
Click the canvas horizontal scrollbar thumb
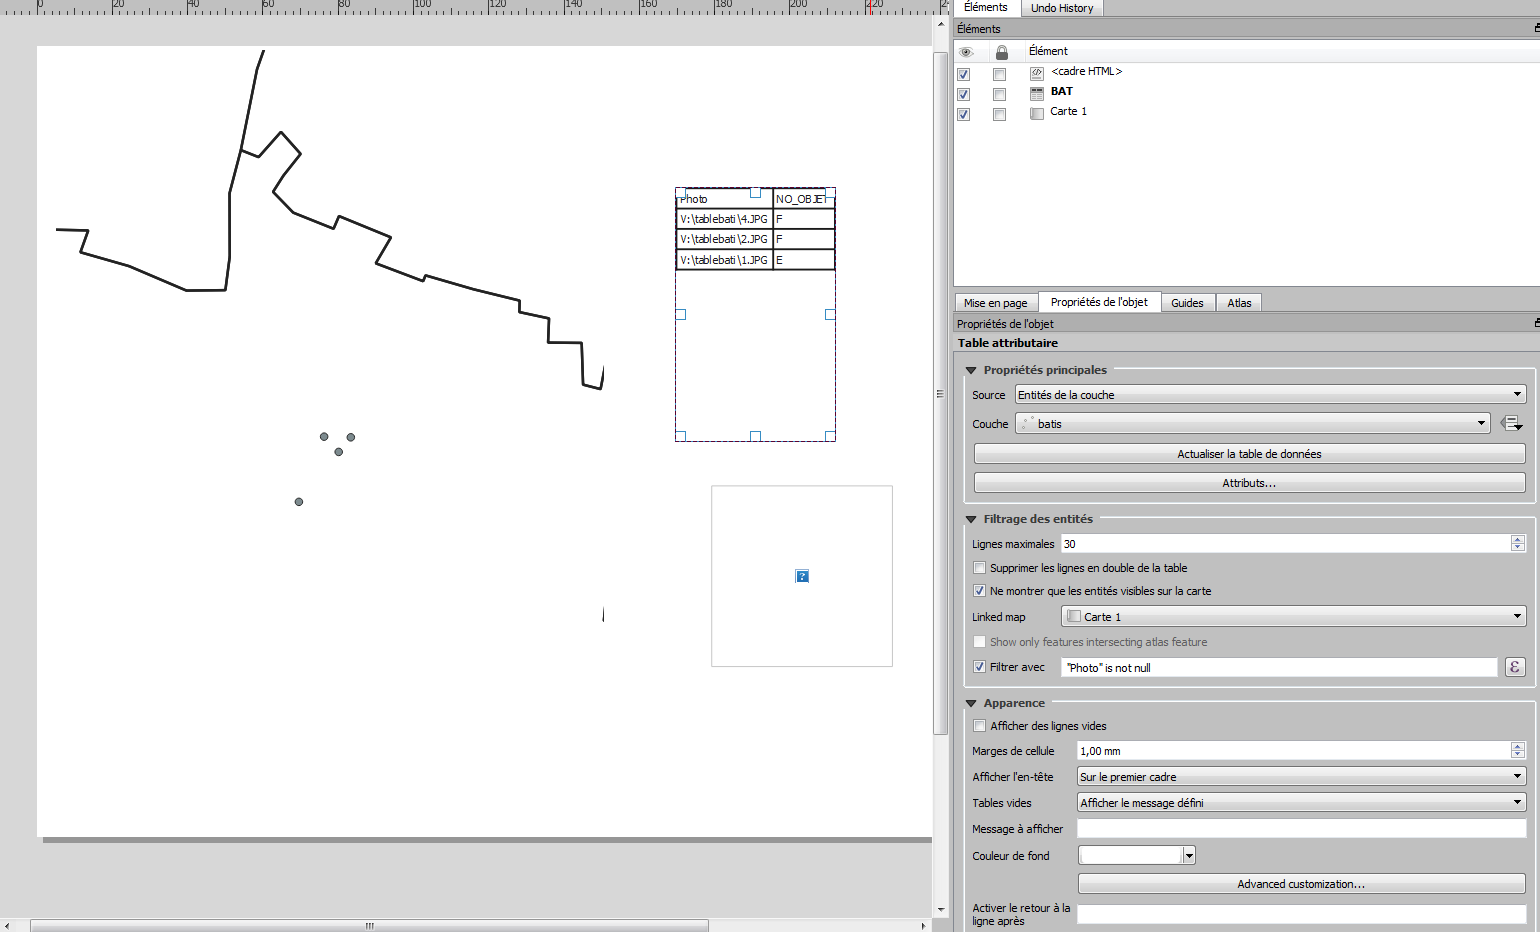369,926
